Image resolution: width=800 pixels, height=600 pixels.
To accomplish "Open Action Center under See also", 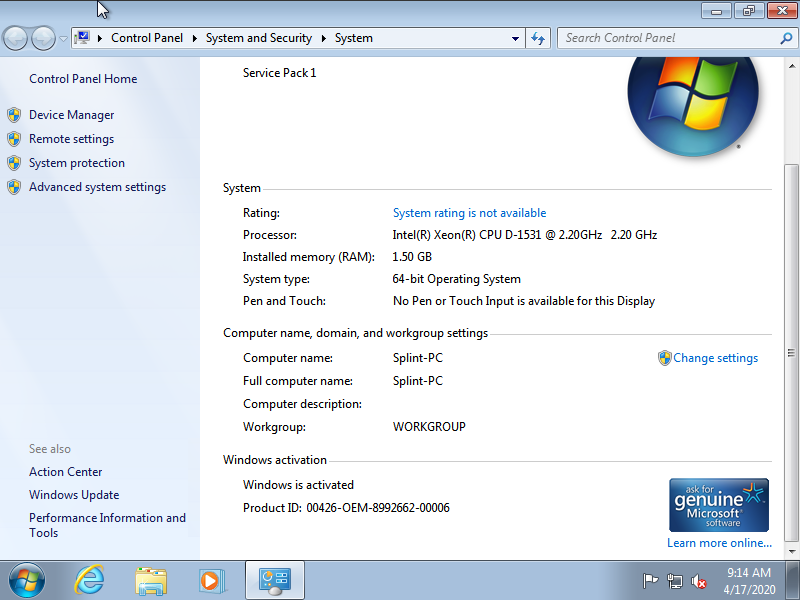I will tap(65, 471).
